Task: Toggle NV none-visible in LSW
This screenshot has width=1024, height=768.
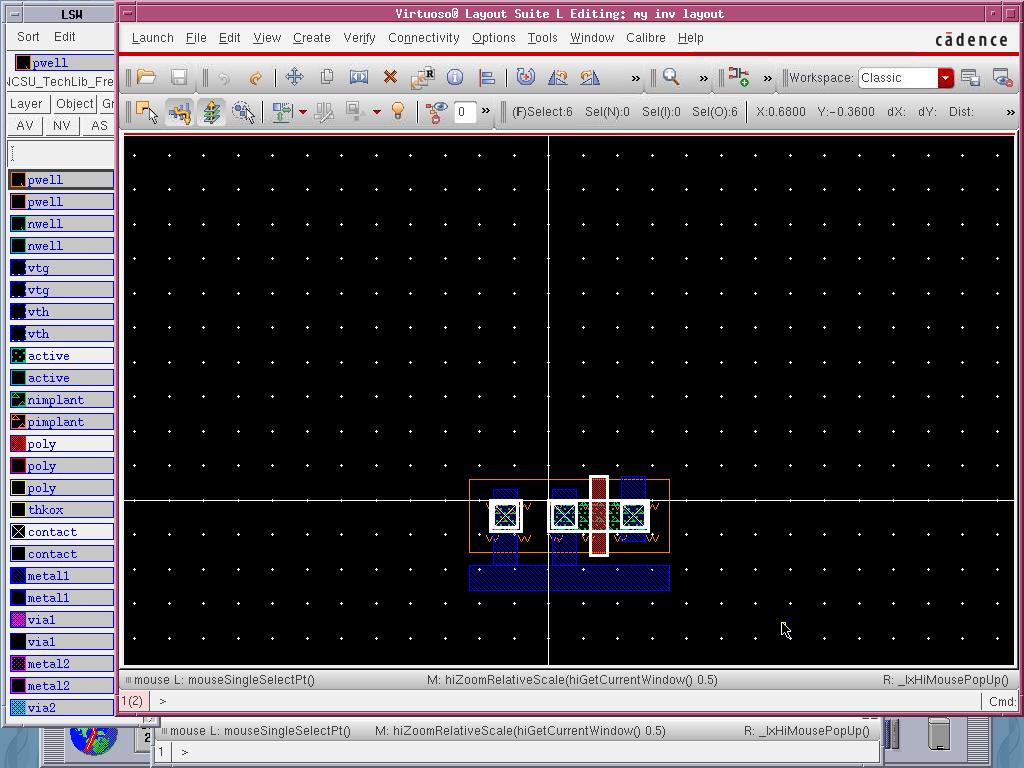Action: [x=61, y=126]
